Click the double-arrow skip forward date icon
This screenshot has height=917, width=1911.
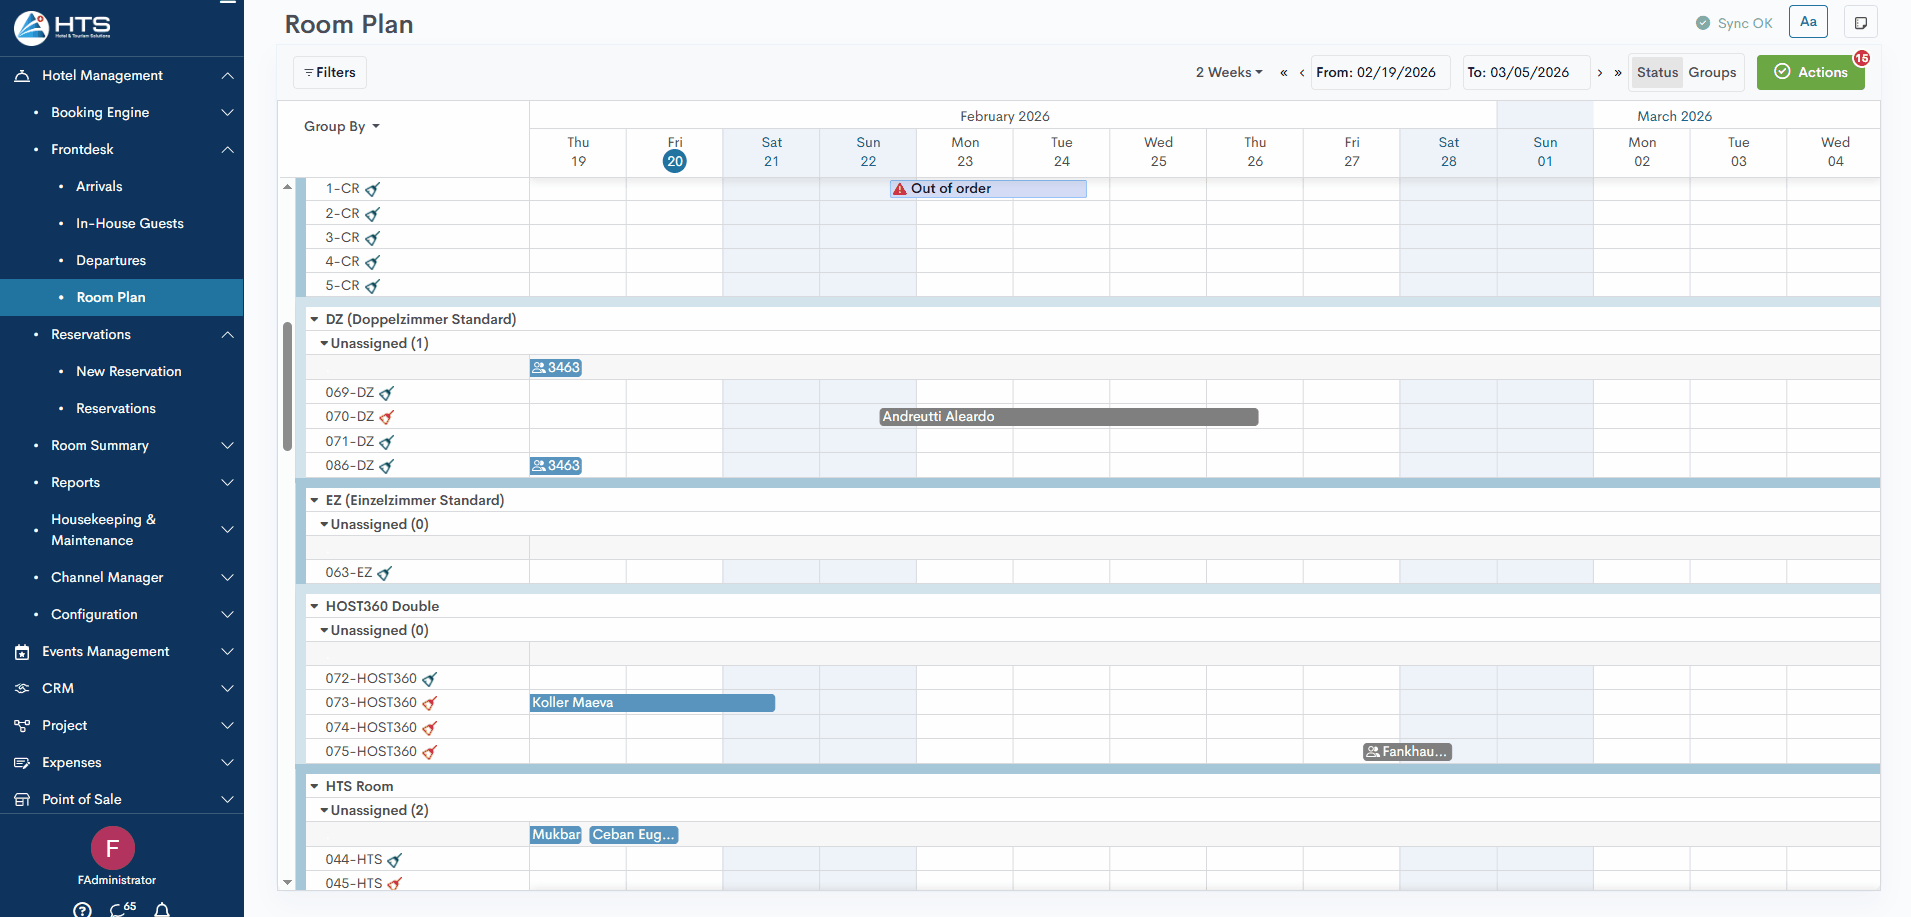pyautogui.click(x=1618, y=73)
